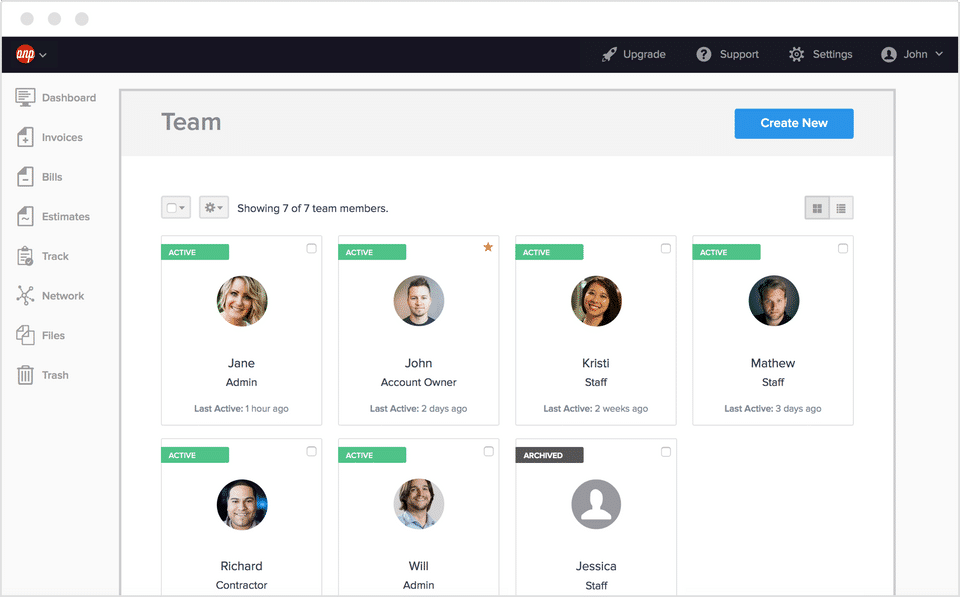This screenshot has height=597, width=960.
Task: Open the Trash section
Action: pos(55,375)
